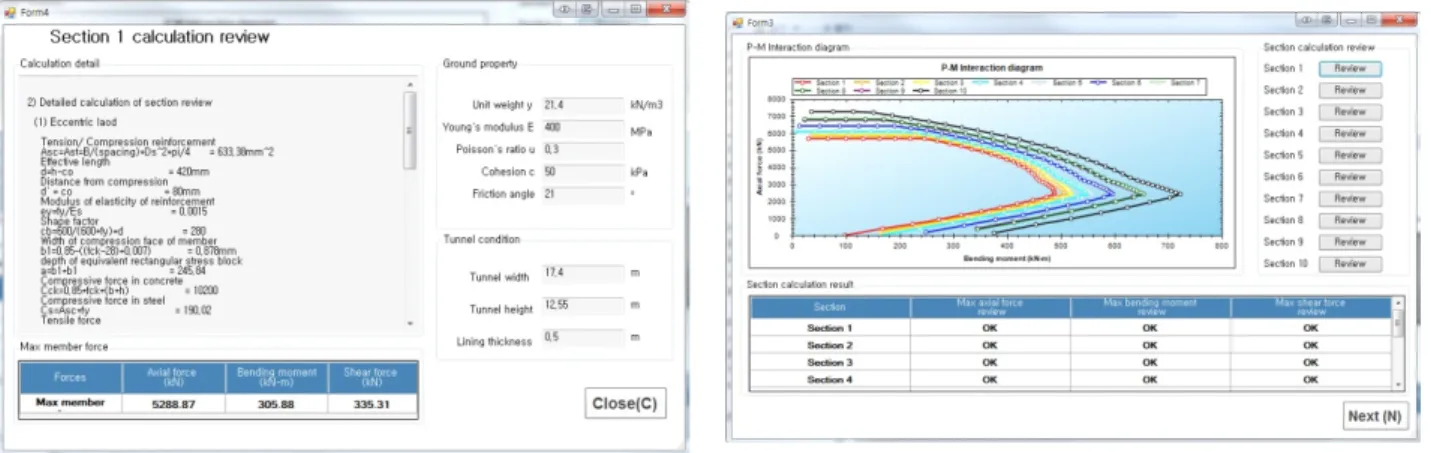Click the Forces column header
The height and width of the screenshot is (453, 1431).
[x=70, y=377]
